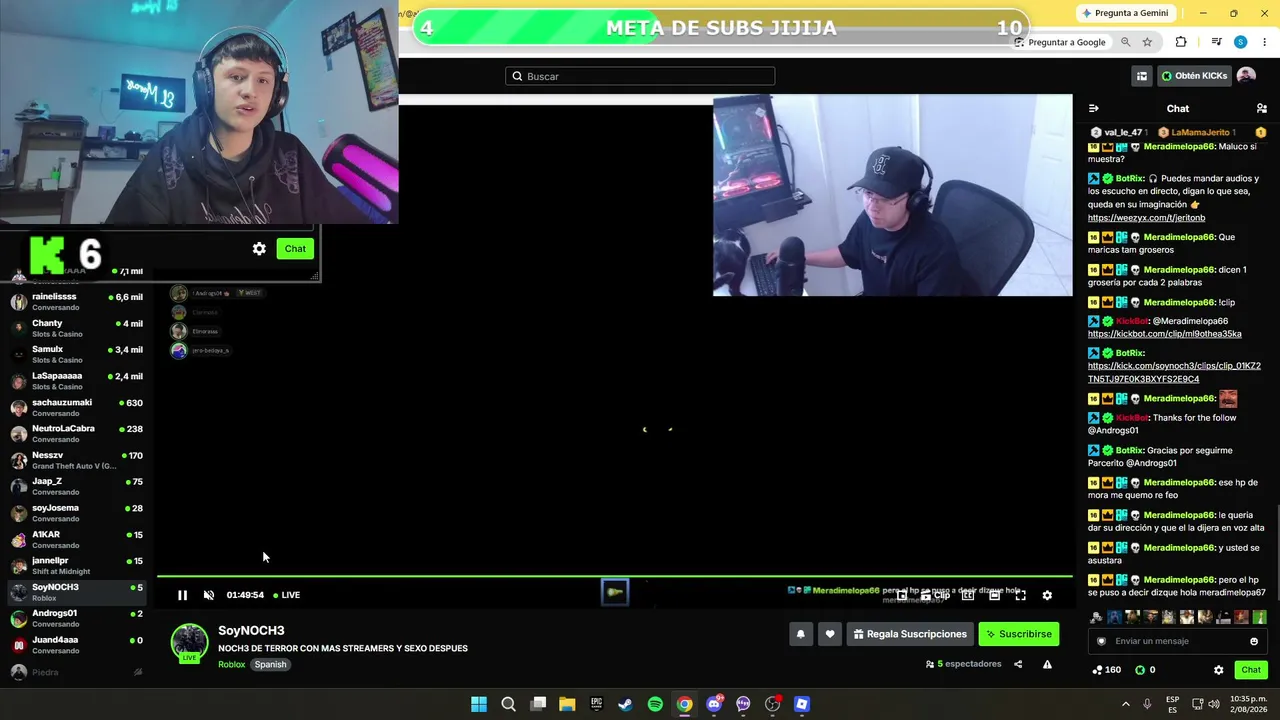The height and width of the screenshot is (720, 1280).
Task: Open A1KAR channel in sidebar
Action: point(76,539)
